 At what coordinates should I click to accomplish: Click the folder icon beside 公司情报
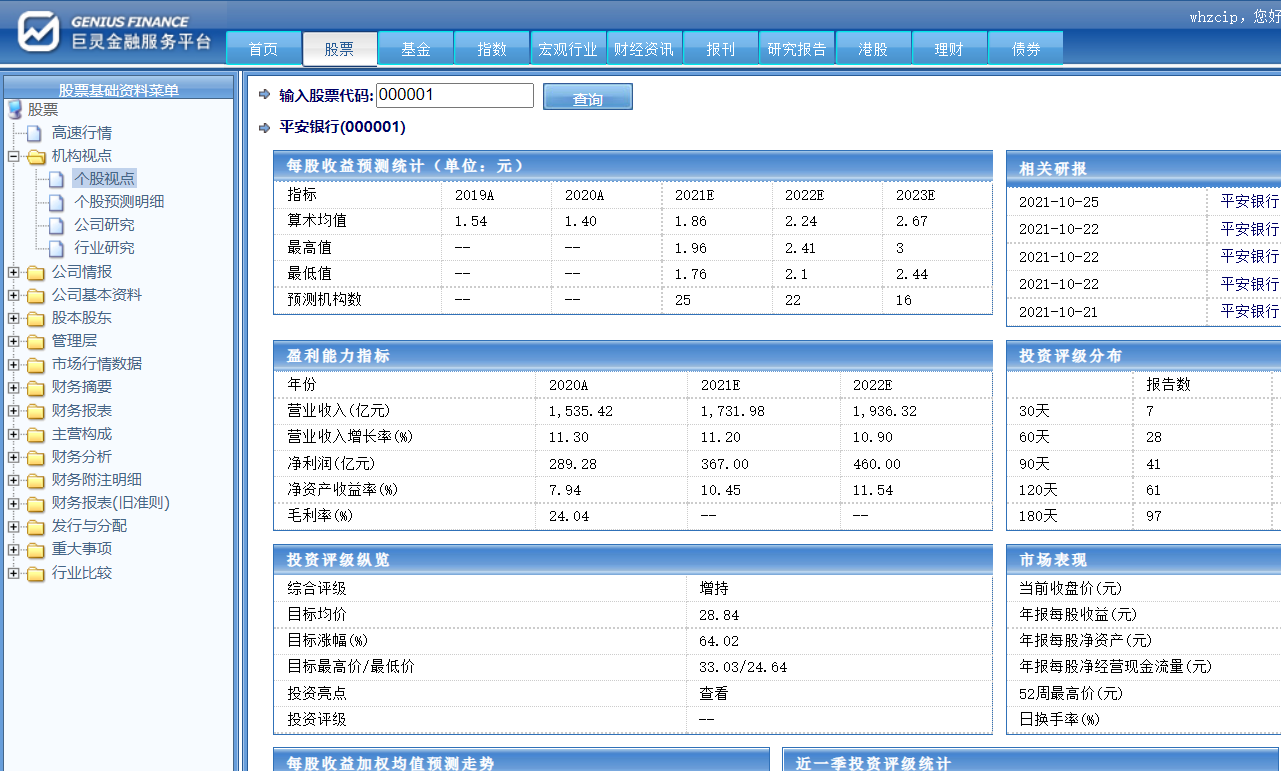36,272
